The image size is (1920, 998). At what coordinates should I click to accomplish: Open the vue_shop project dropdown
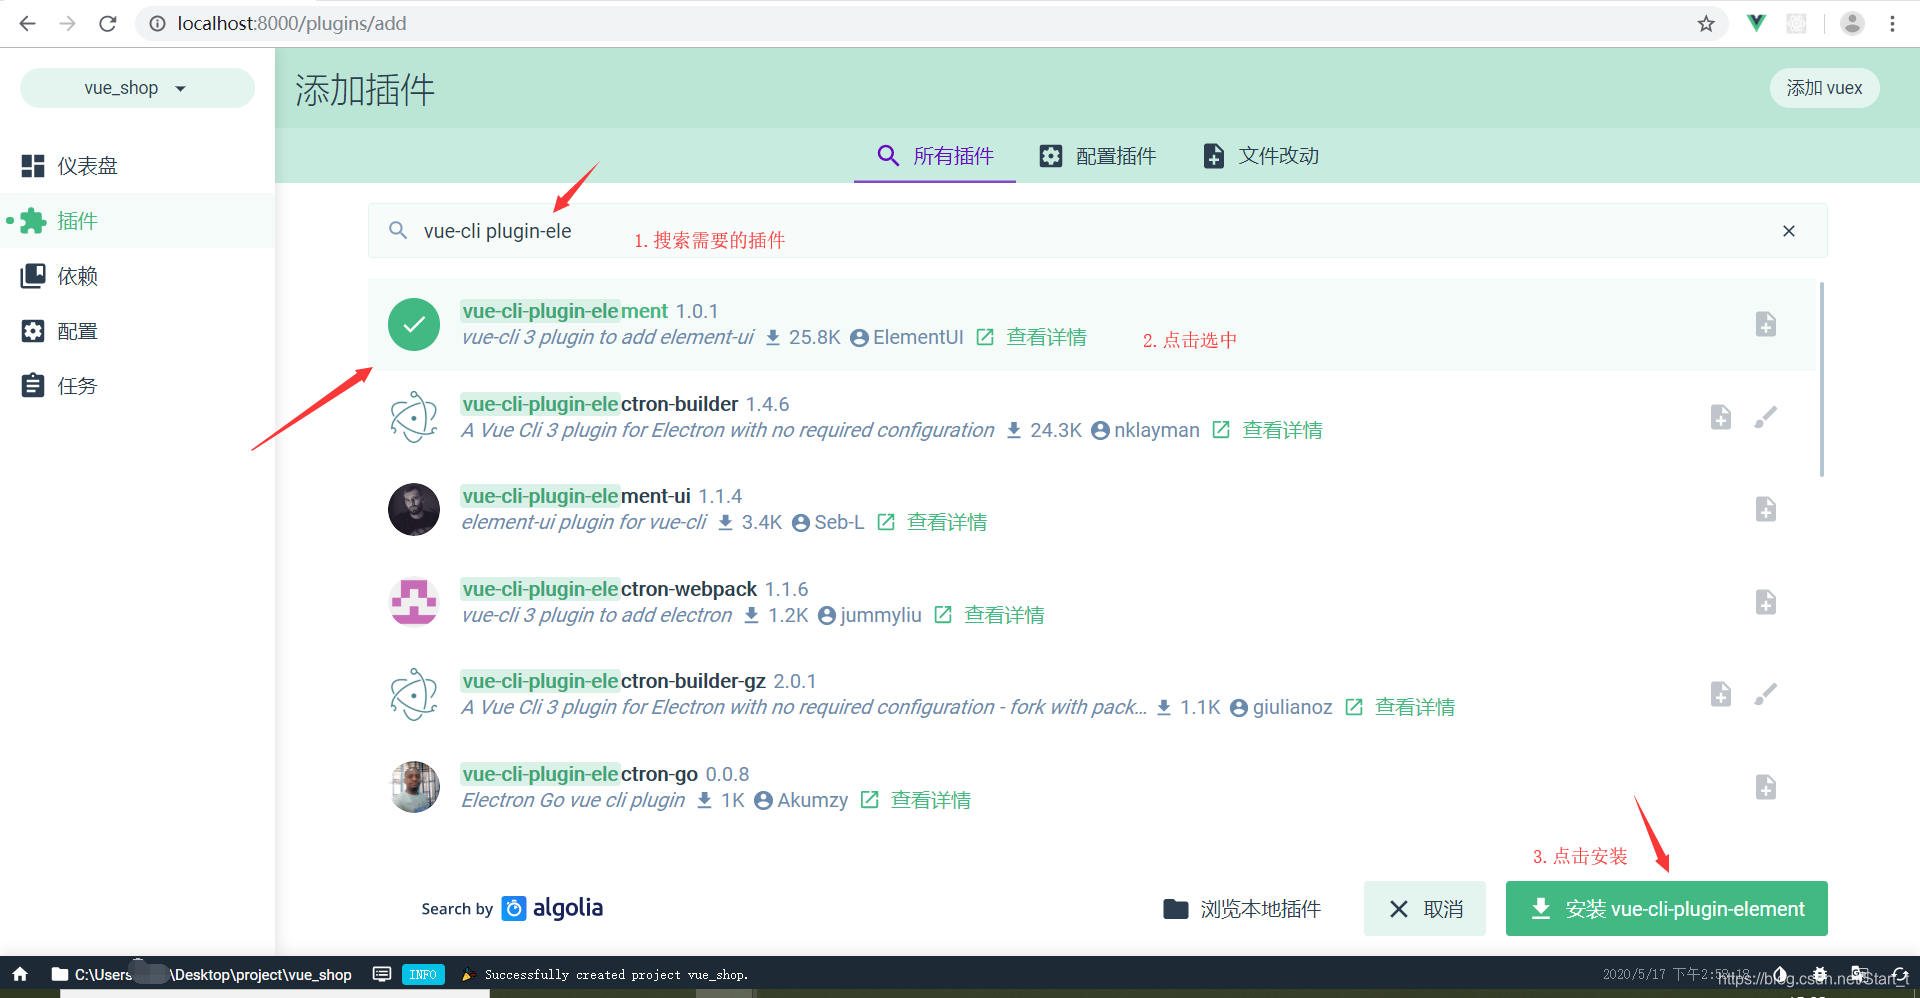point(137,88)
